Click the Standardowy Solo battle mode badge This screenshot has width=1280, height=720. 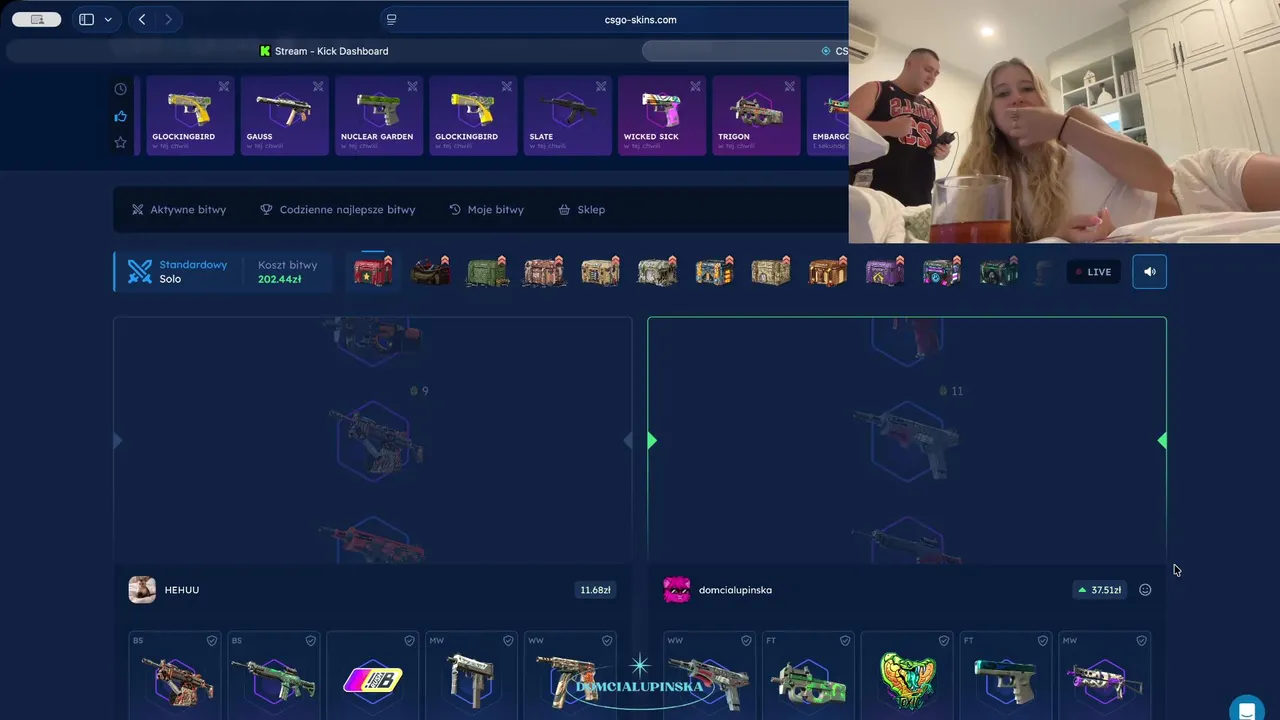coord(177,272)
